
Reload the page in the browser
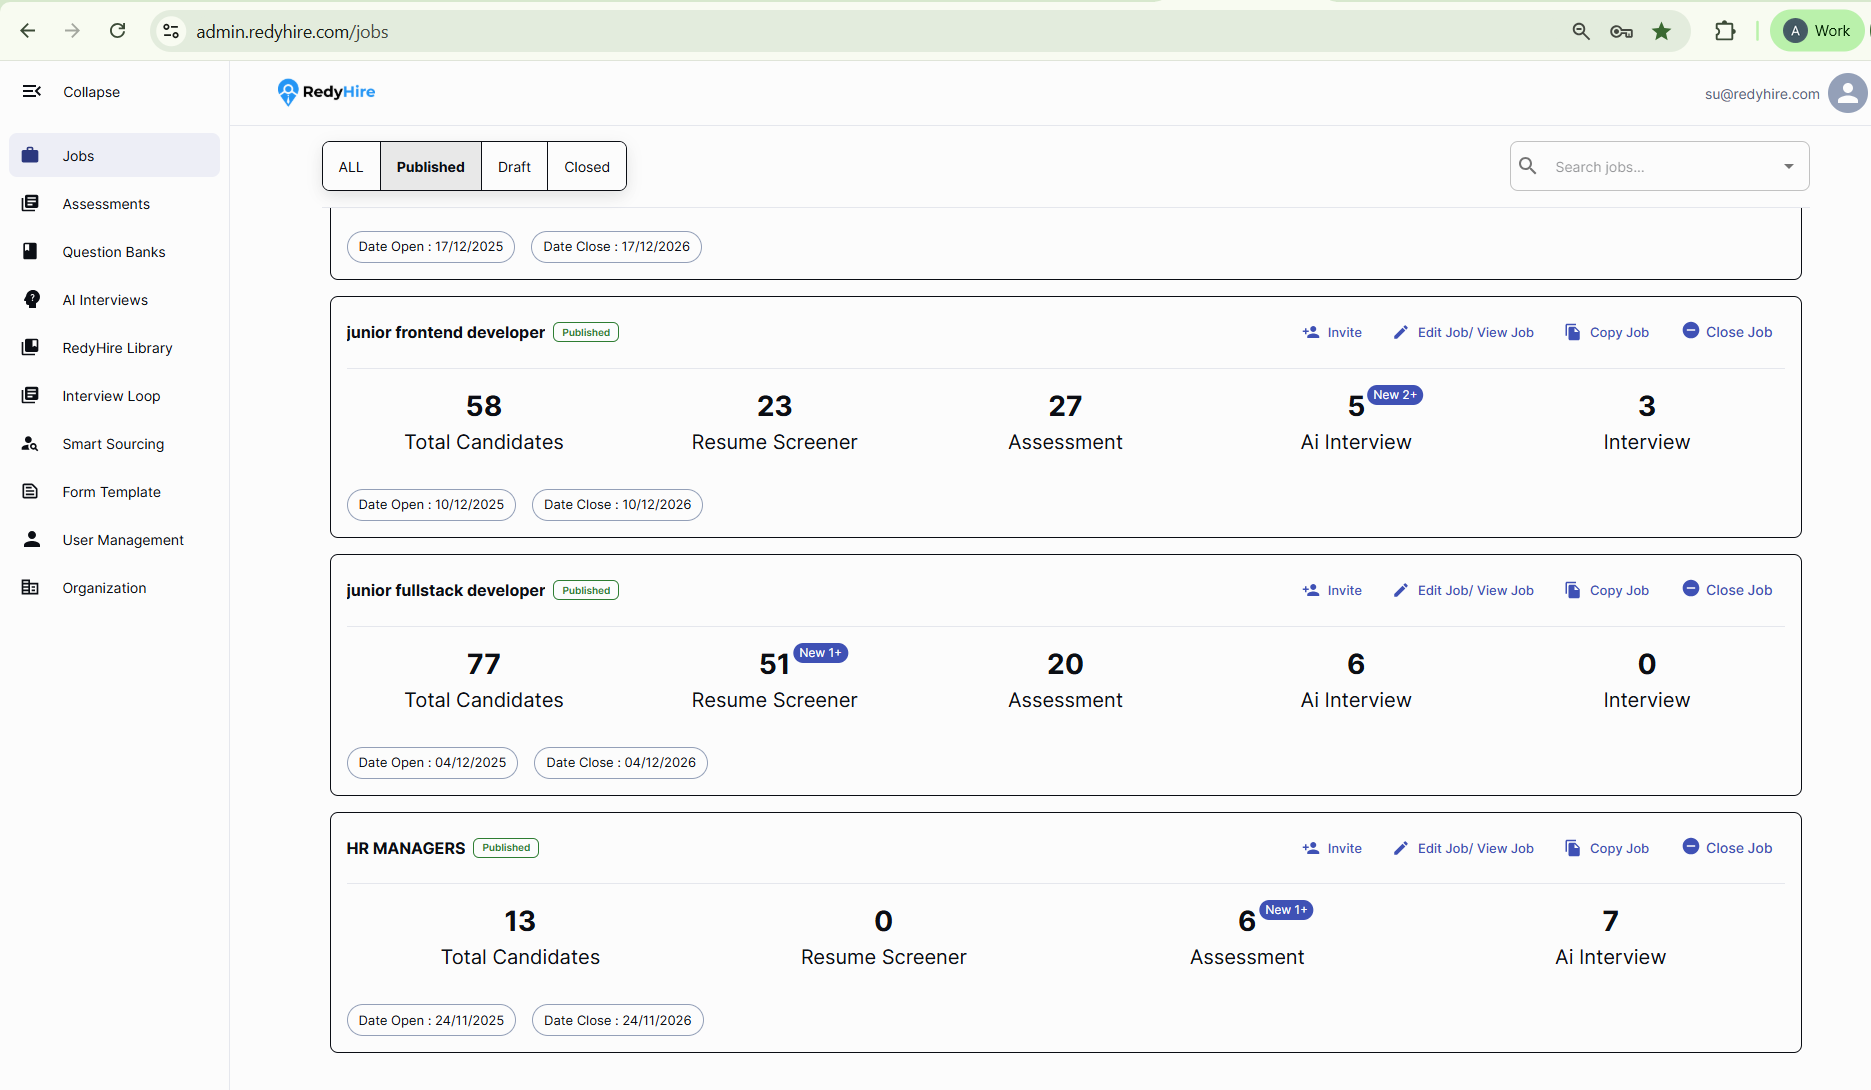pos(117,31)
